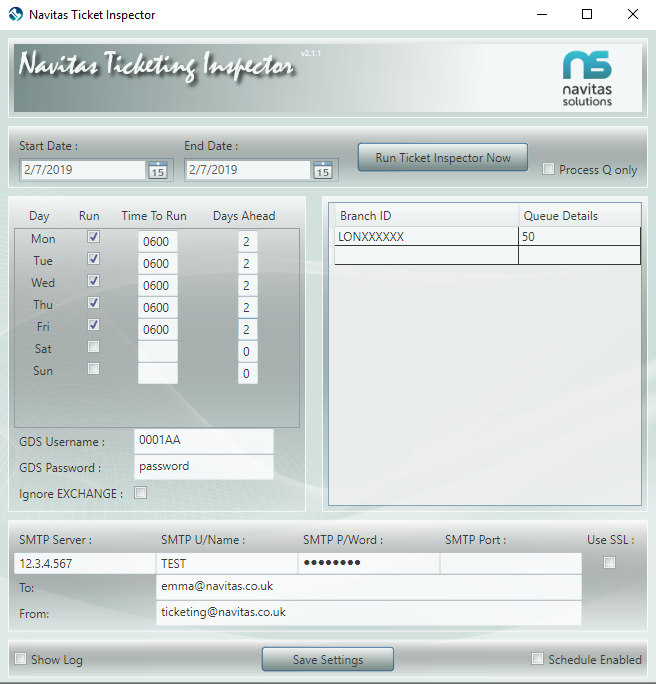Click the empty Sat Time To Run field
656x684 pixels.
tap(158, 352)
